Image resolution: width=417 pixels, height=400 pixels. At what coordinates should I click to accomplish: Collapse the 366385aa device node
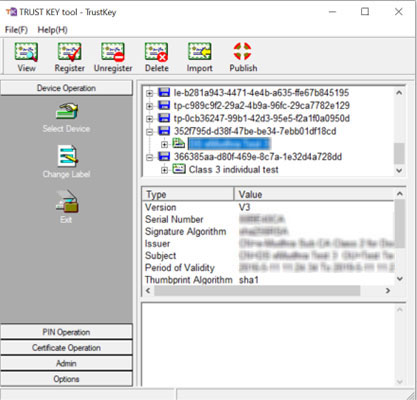click(x=150, y=157)
